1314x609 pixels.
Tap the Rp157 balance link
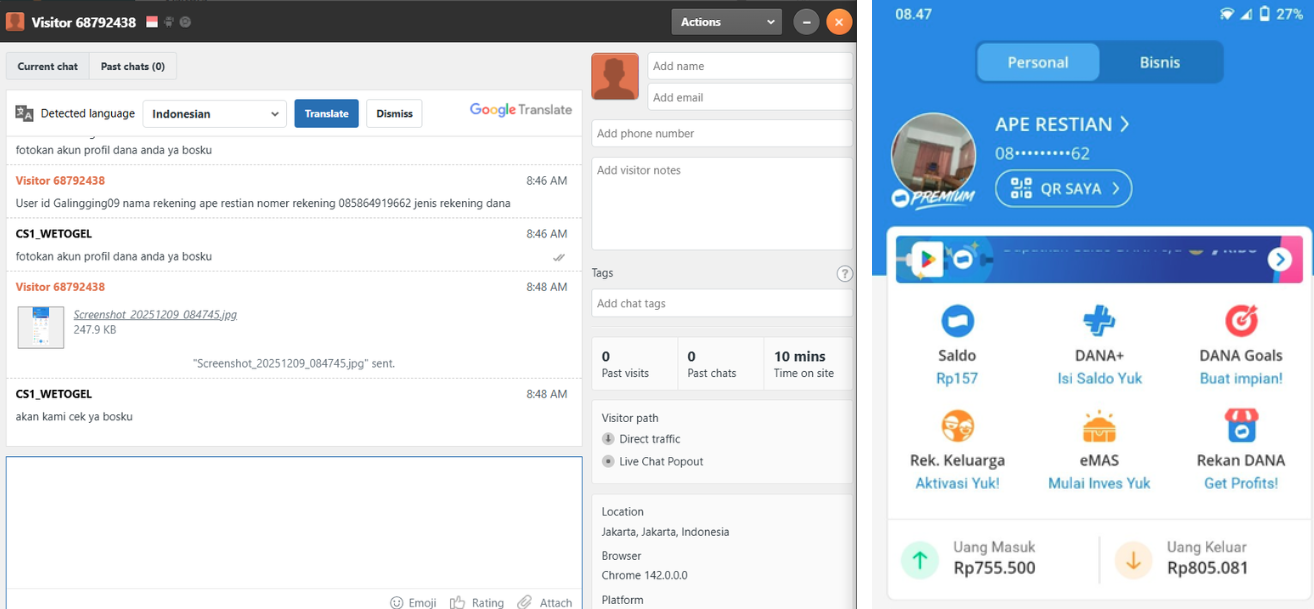click(957, 378)
